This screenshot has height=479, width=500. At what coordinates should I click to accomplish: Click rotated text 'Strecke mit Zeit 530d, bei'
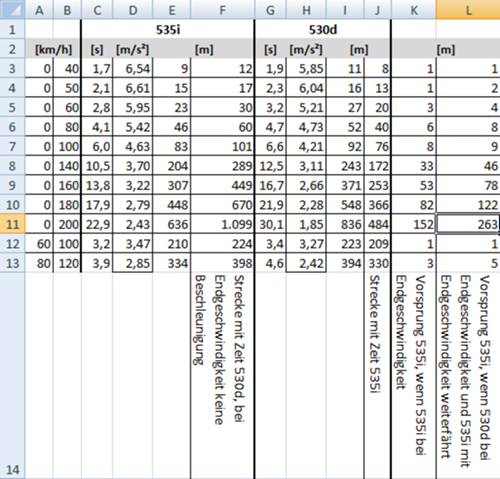pyautogui.click(x=240, y=349)
